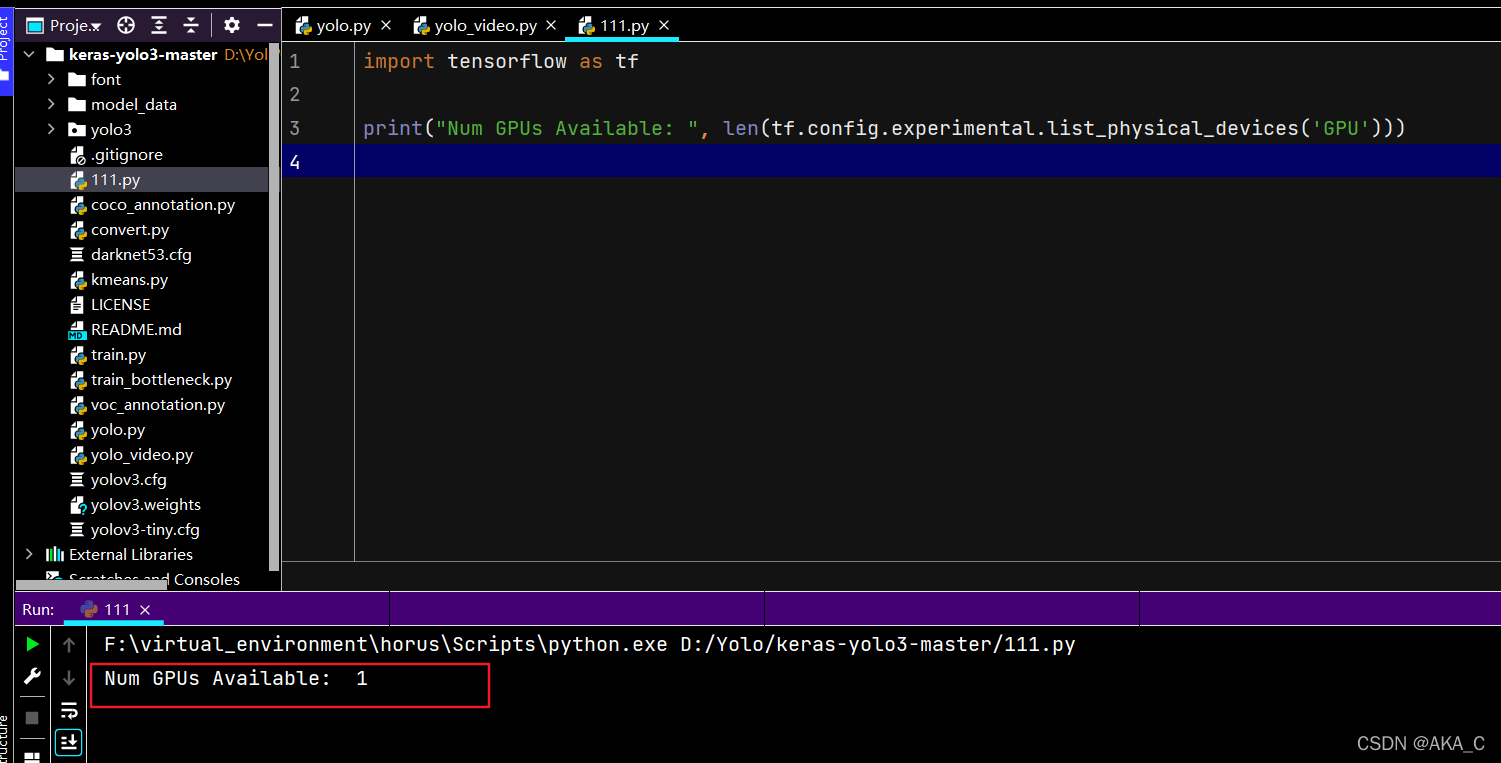The height and width of the screenshot is (763, 1501).
Task: Click the python.exe command line in console
Action: (x=589, y=645)
